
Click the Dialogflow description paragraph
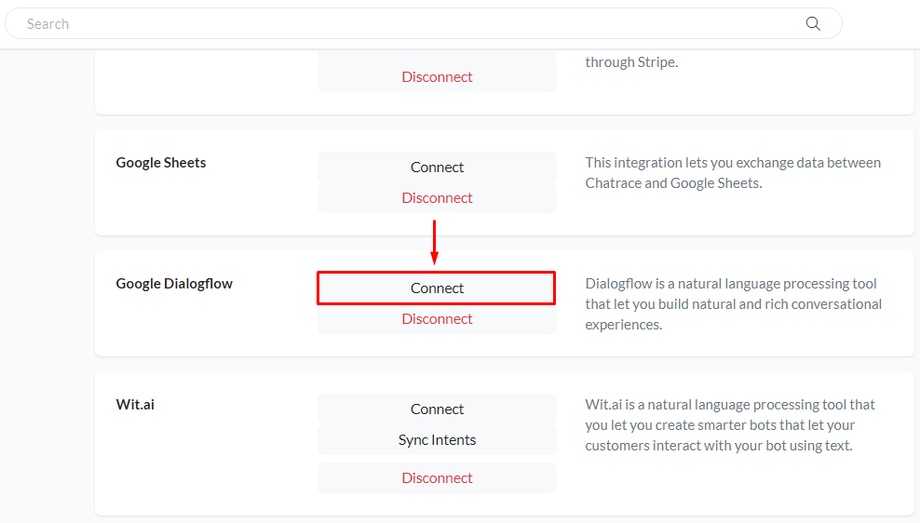pyautogui.click(x=732, y=304)
